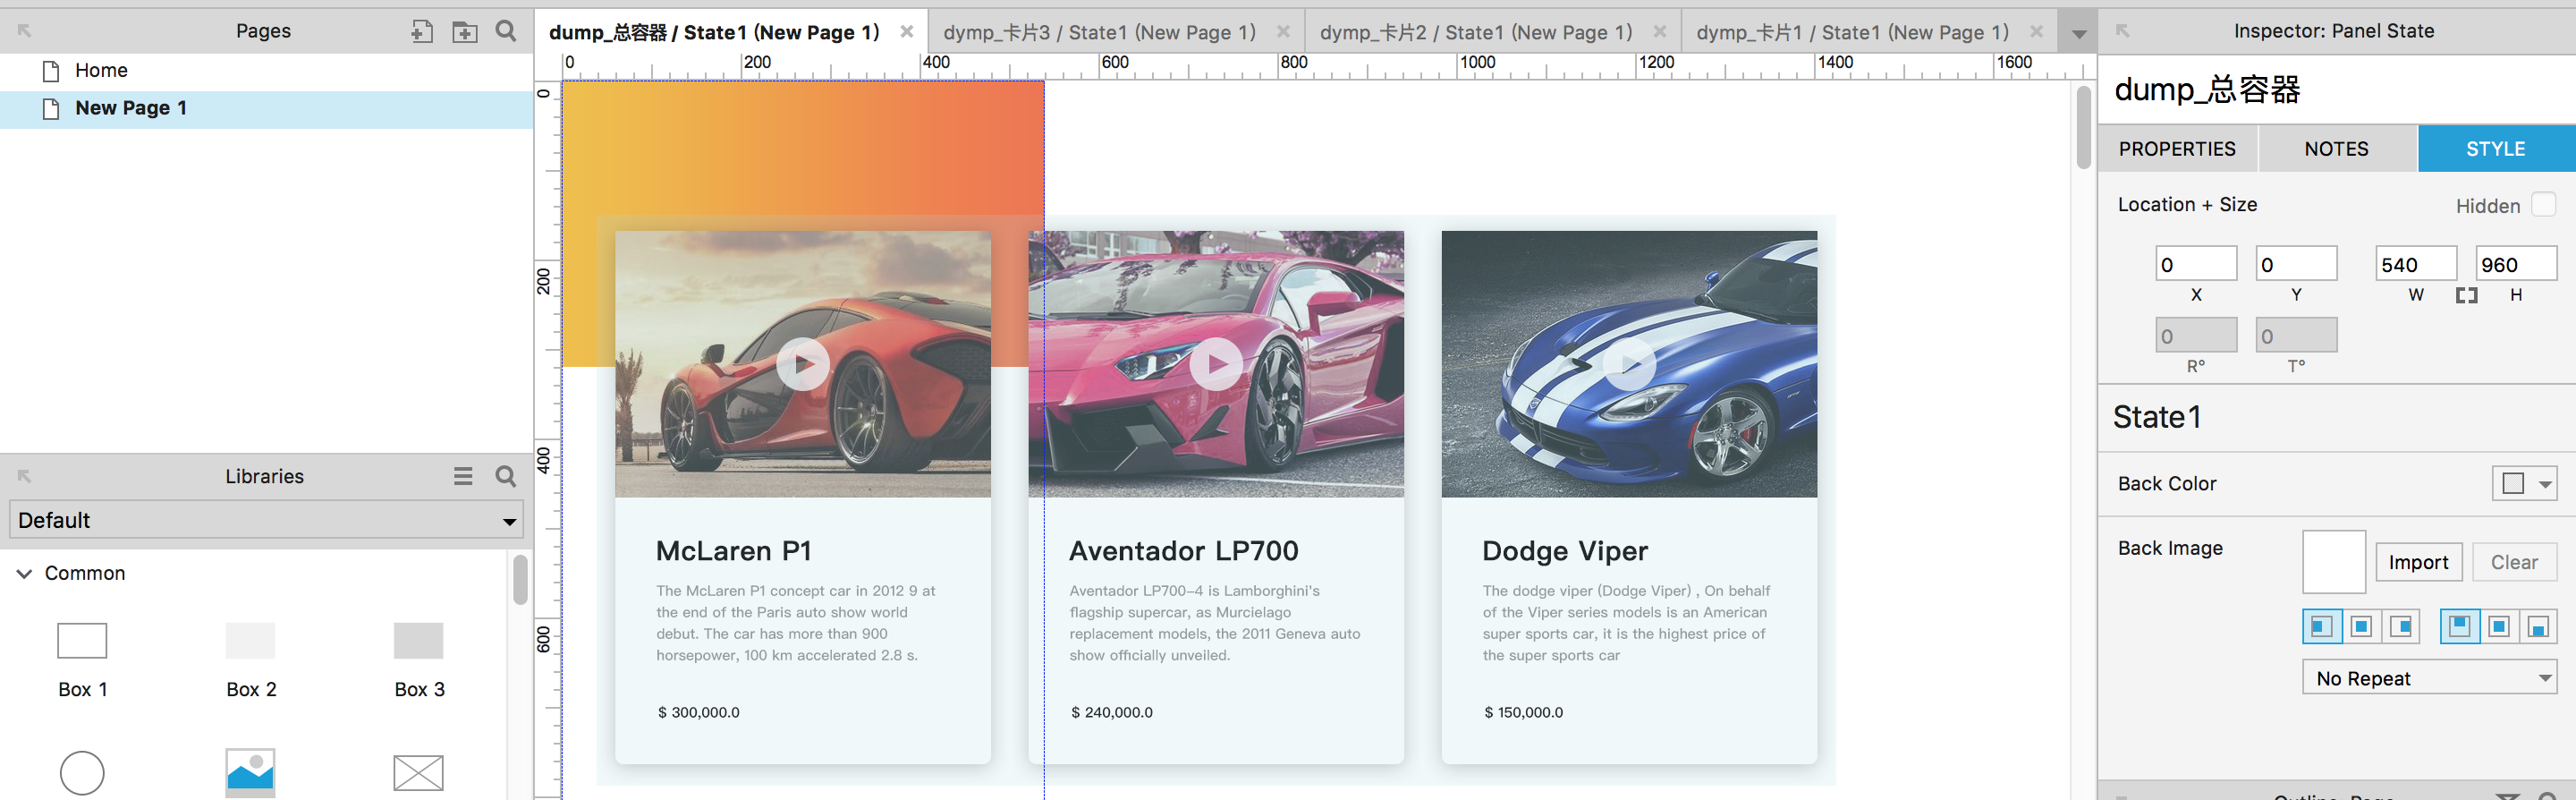Click the Clear back image button
Image resolution: width=2576 pixels, height=800 pixels.
(x=2514, y=562)
